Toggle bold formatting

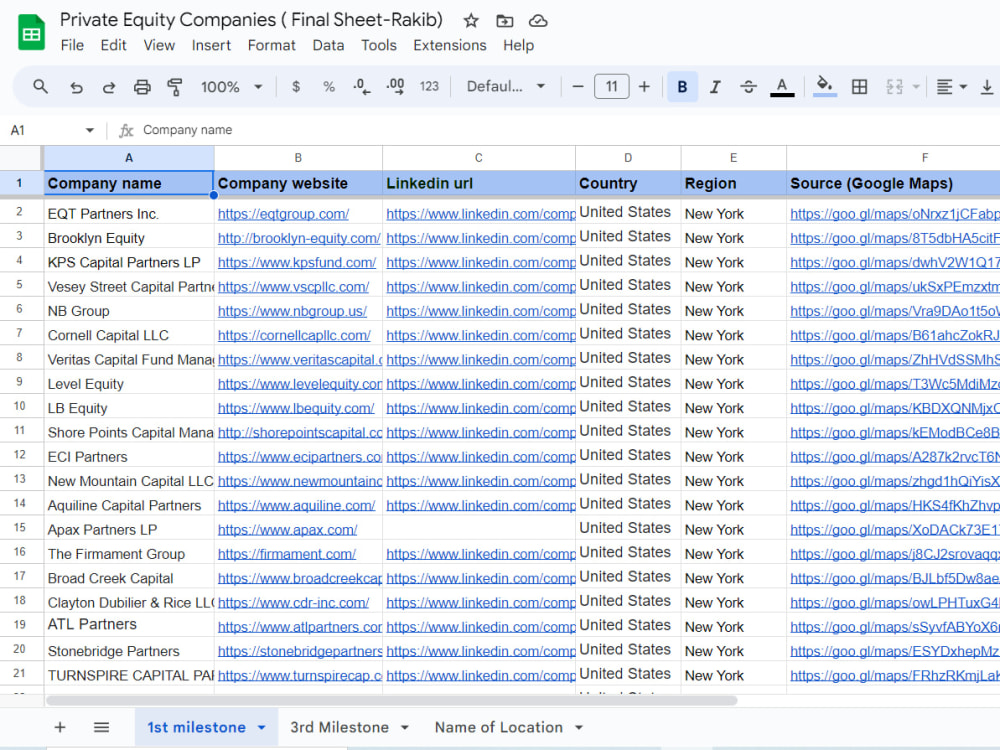[x=681, y=86]
